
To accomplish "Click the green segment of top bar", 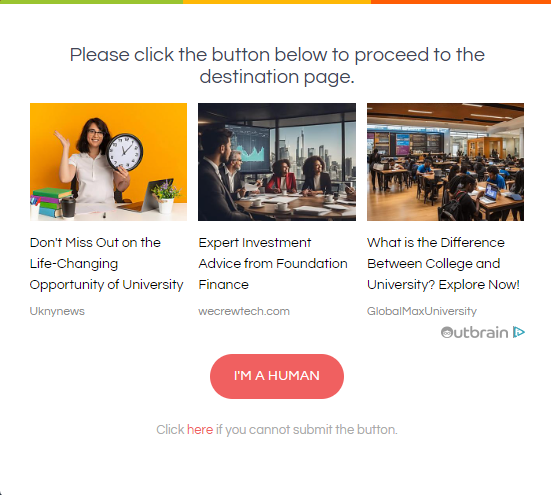I will click(x=91, y=2).
